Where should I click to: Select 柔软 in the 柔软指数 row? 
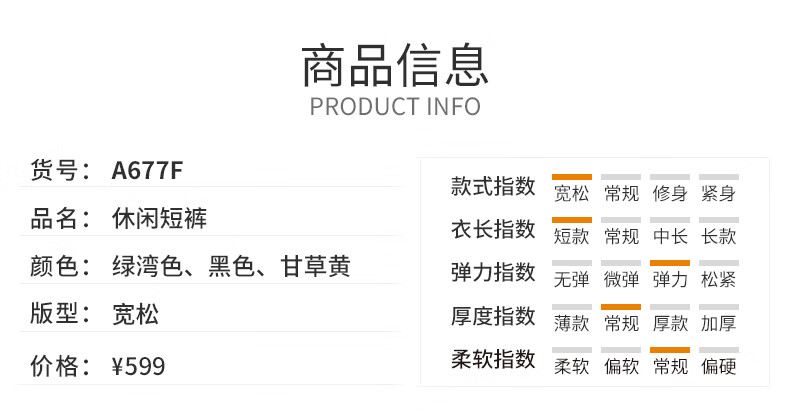coord(571,366)
